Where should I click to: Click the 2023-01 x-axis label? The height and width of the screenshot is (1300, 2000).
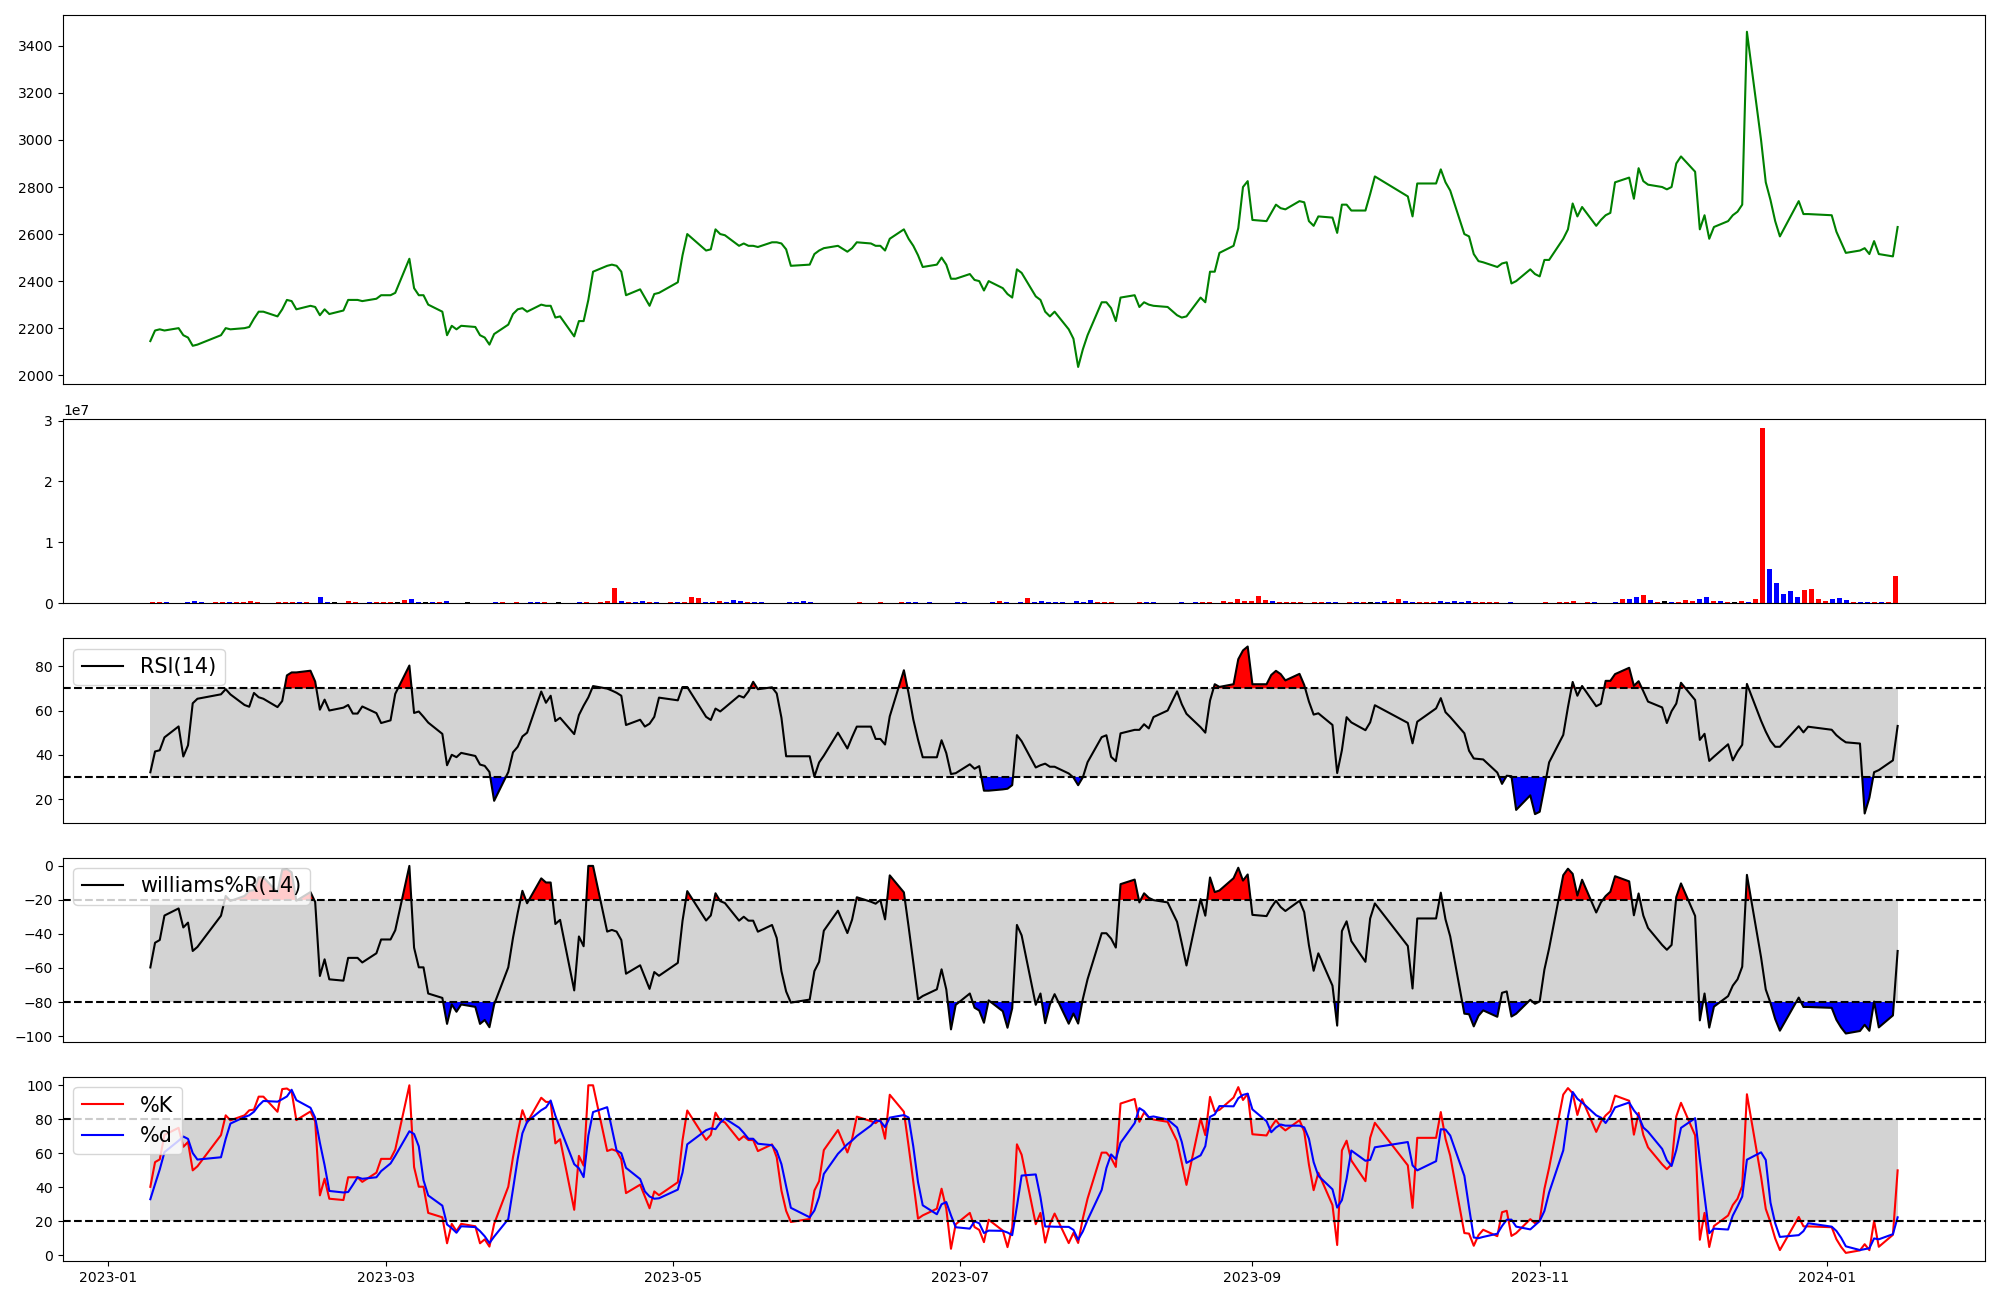click(x=108, y=1277)
